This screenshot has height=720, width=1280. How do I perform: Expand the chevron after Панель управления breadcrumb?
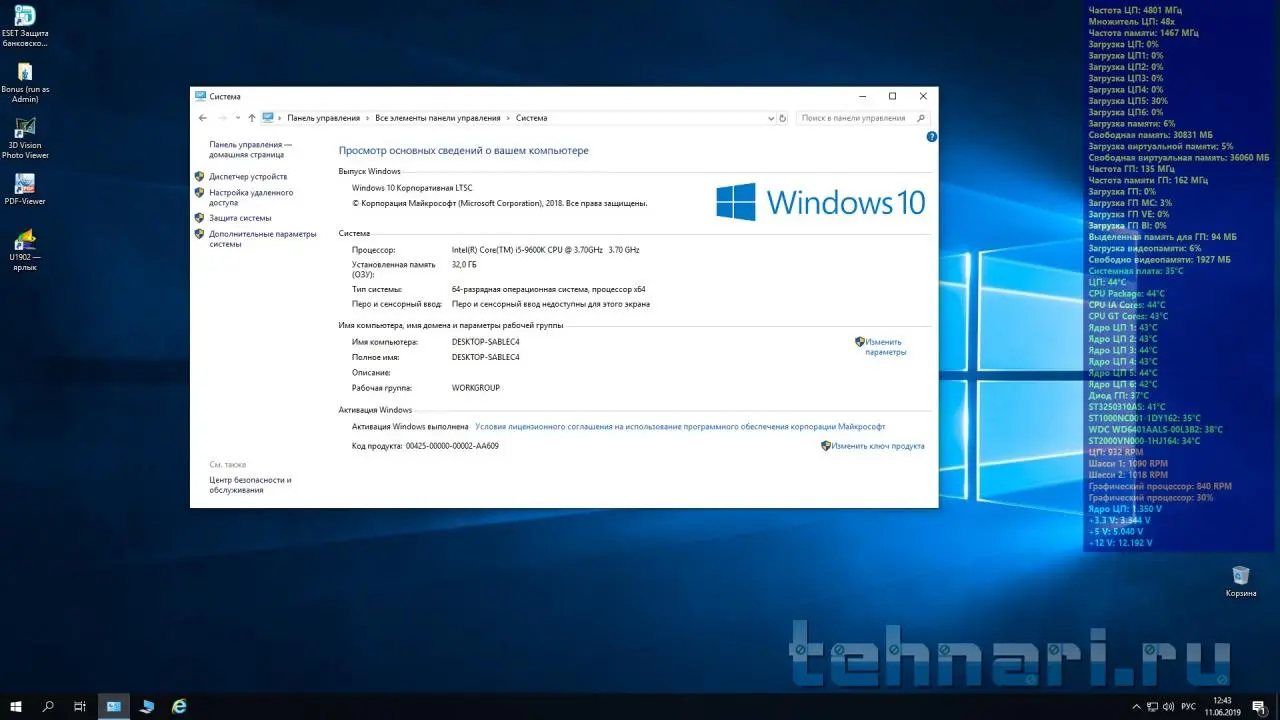tap(367, 118)
